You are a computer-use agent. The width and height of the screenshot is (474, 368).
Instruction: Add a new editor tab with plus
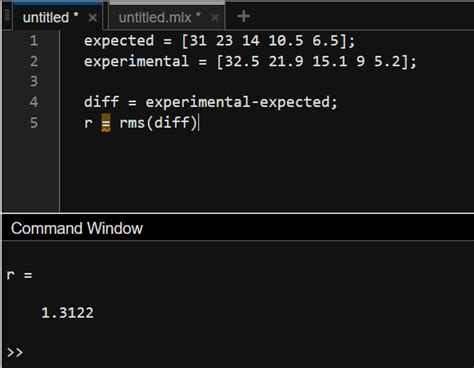coord(243,16)
